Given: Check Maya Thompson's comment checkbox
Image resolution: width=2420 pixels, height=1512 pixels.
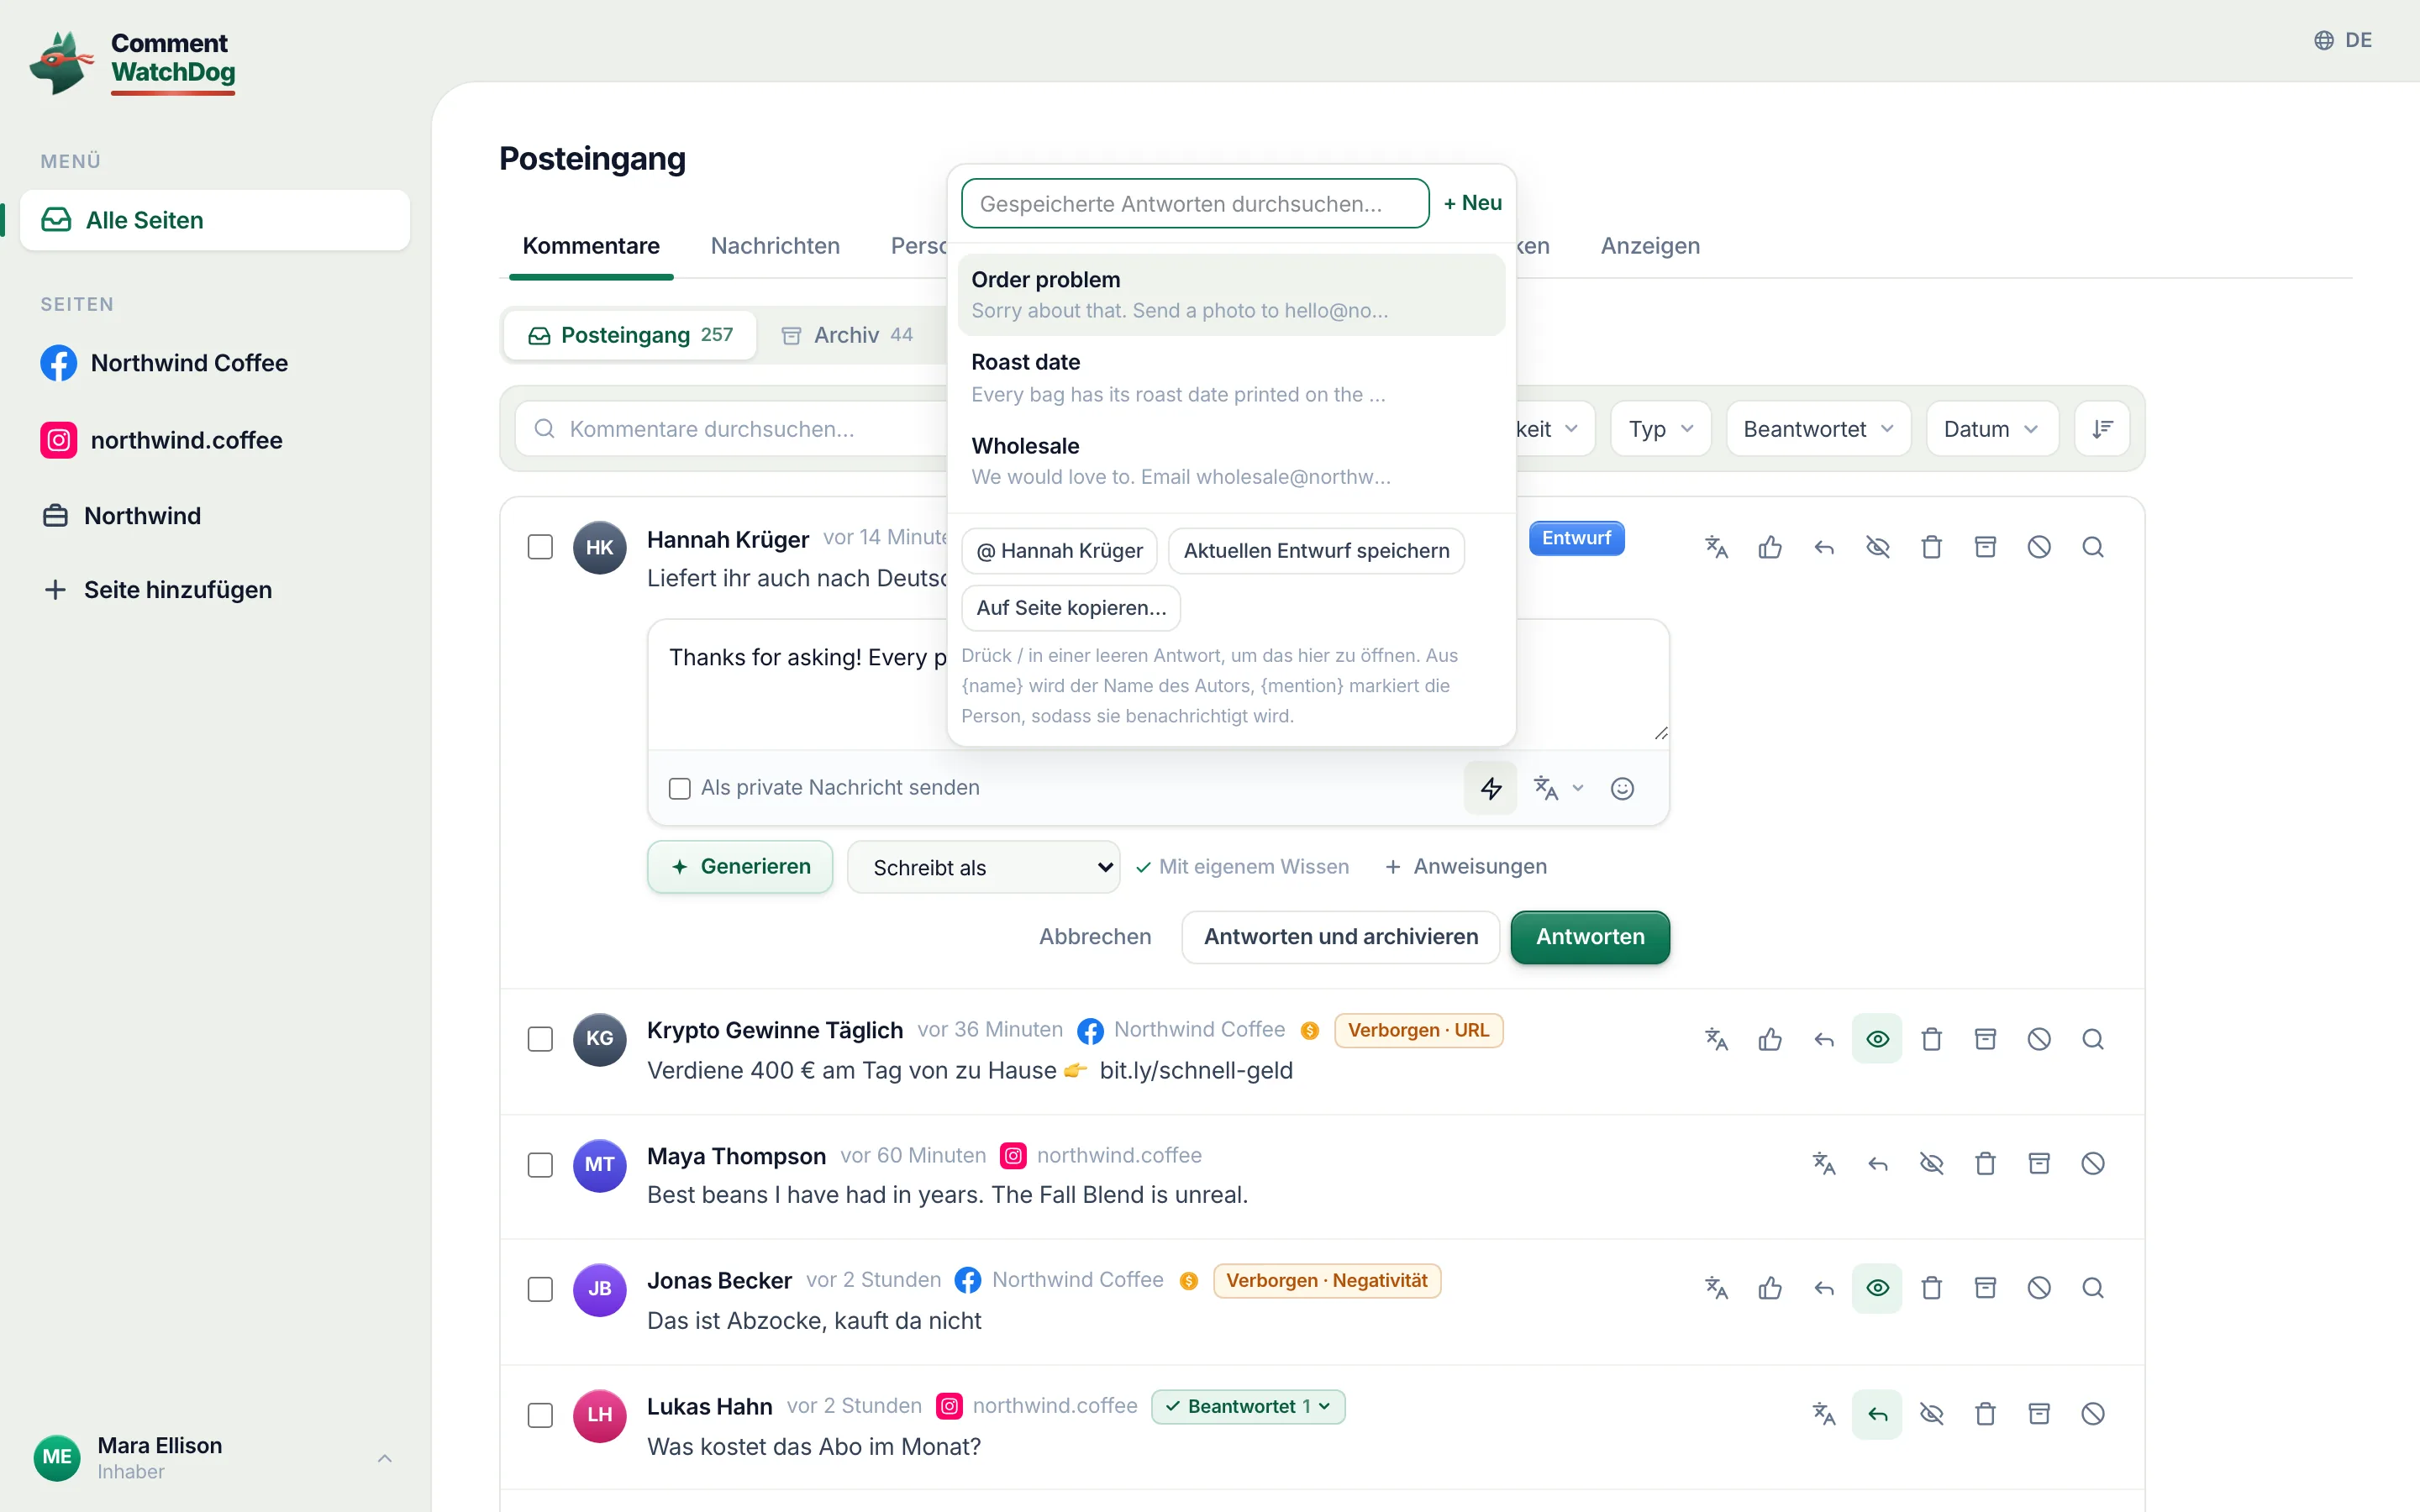Looking at the screenshot, I should [x=540, y=1165].
